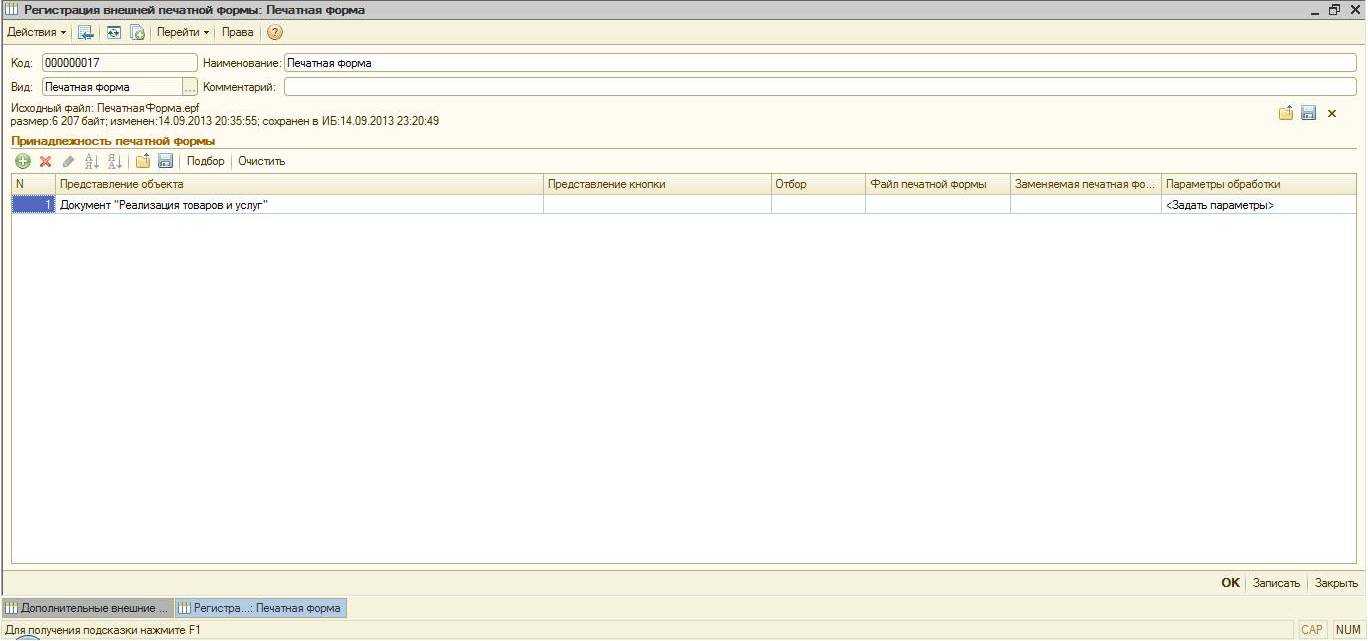Clear source file with the X icon
The image size is (1368, 641).
click(1332, 114)
